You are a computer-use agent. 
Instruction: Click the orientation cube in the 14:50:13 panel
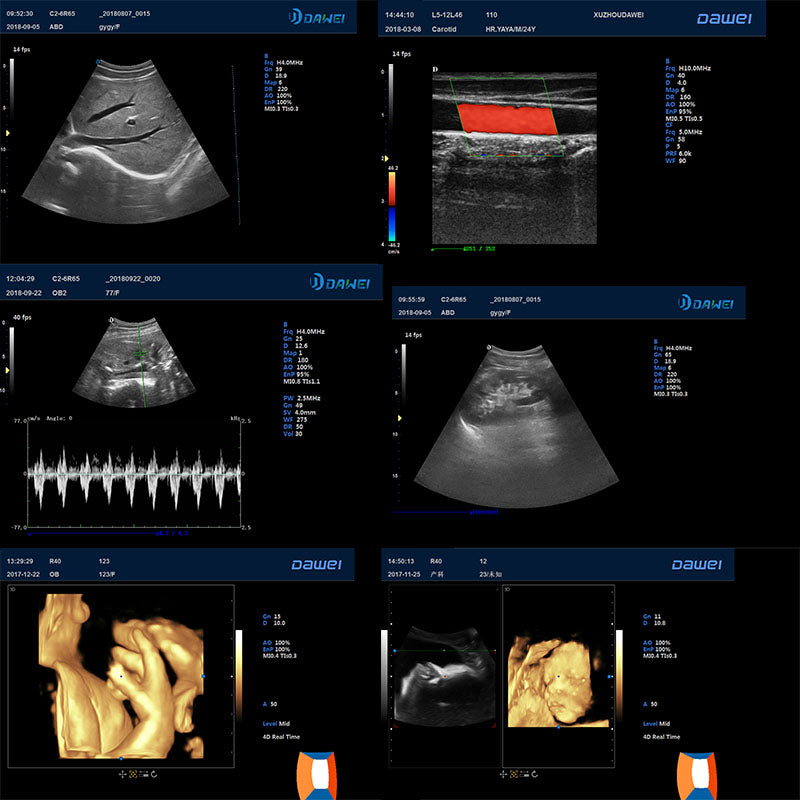pyautogui.click(x=697, y=776)
